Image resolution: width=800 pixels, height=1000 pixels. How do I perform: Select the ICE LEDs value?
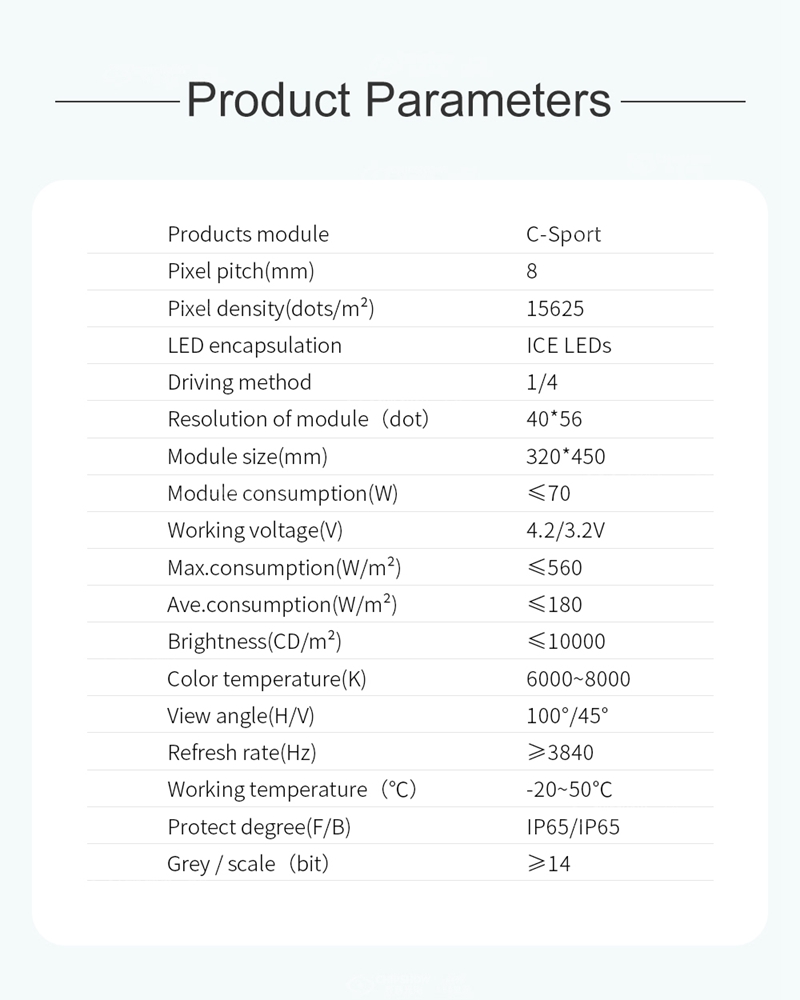point(568,345)
